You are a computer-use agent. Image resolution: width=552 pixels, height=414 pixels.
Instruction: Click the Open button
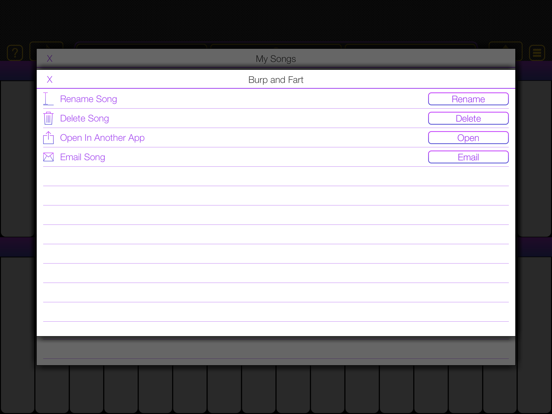[x=468, y=138]
